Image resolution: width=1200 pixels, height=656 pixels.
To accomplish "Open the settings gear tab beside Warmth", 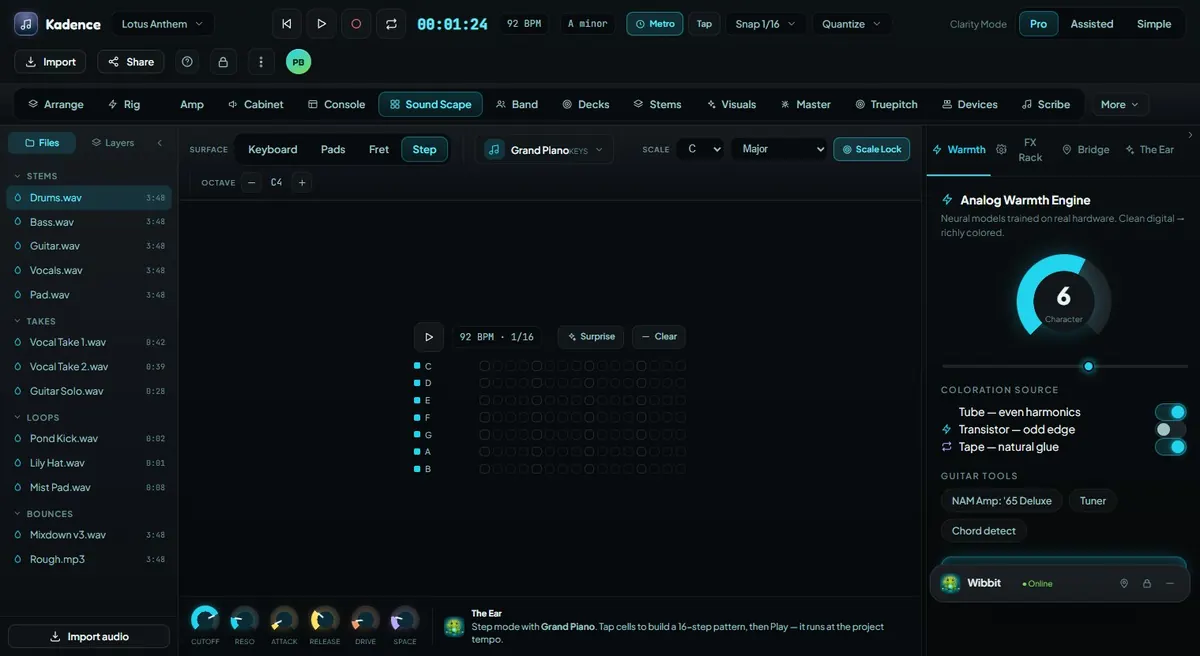I will [x=1001, y=149].
